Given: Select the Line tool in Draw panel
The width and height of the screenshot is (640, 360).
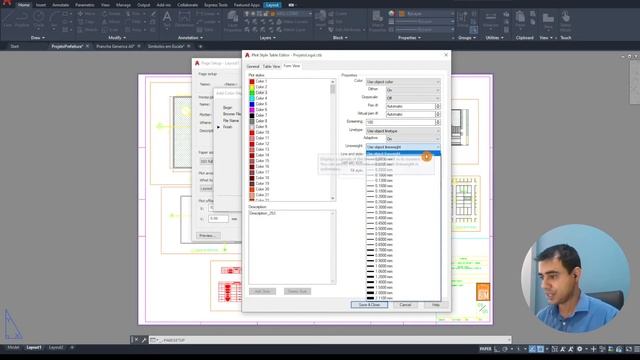Looking at the screenshot, I should pyautogui.click(x=8, y=19).
